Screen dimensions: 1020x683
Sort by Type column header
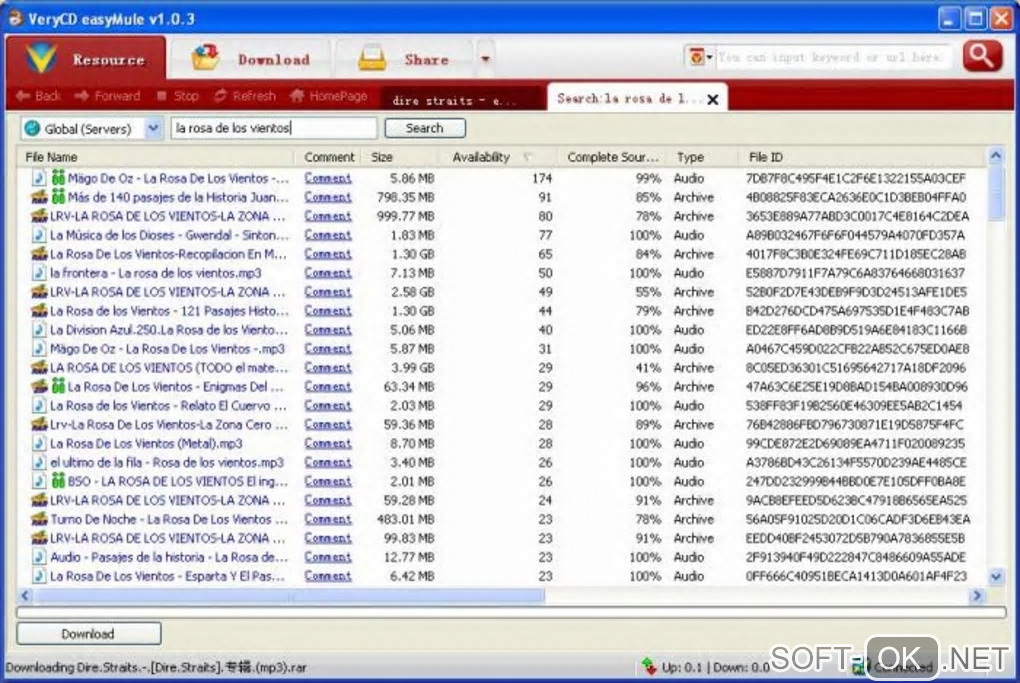click(x=703, y=157)
